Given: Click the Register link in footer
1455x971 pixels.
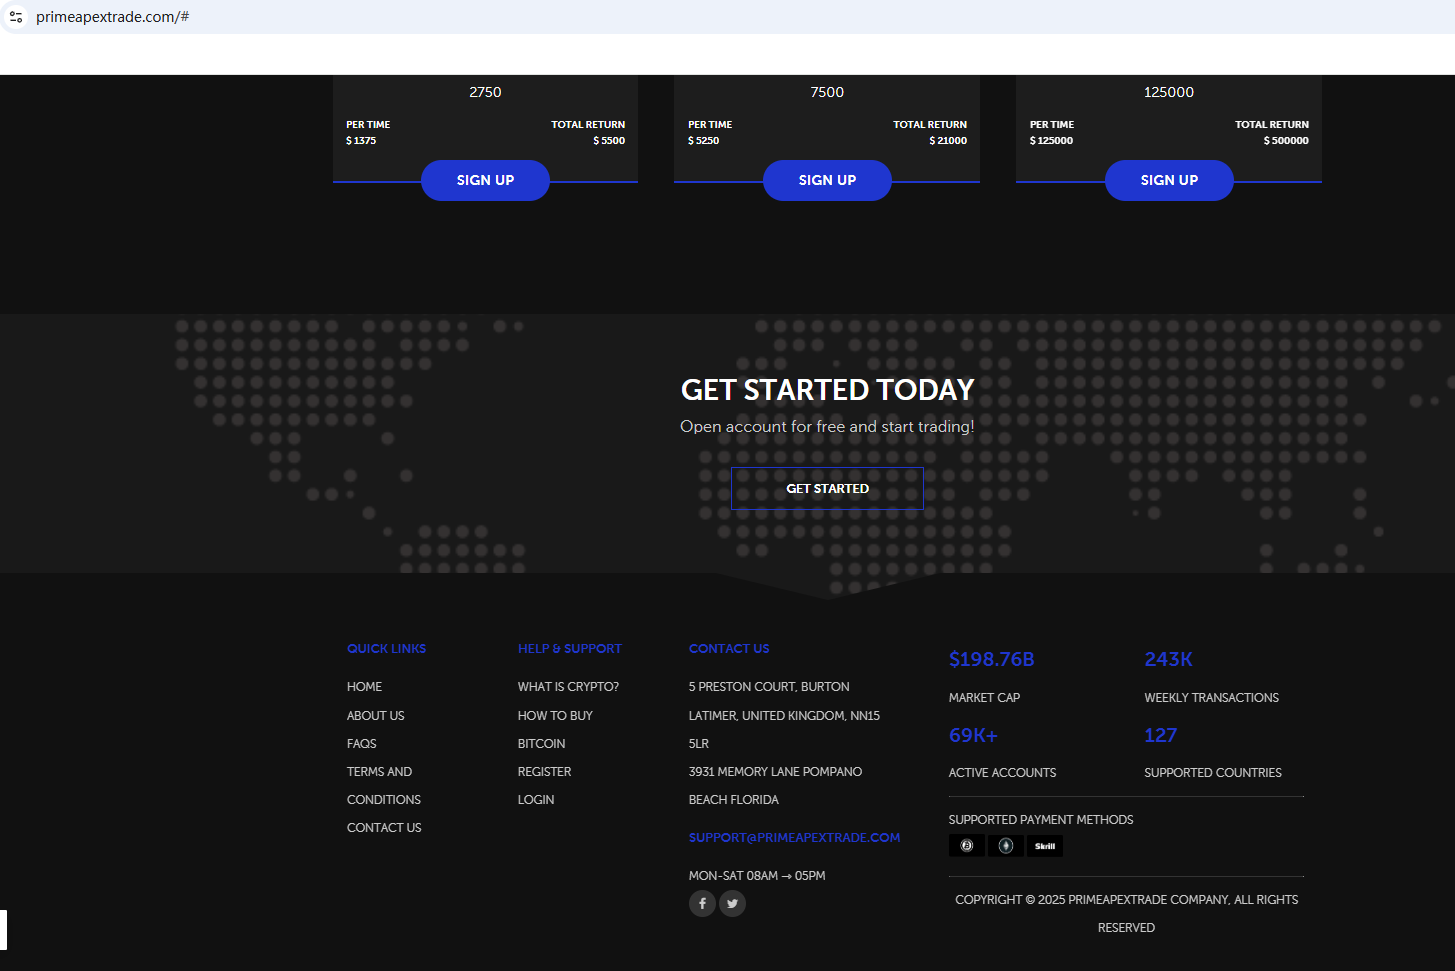Looking at the screenshot, I should pos(544,772).
